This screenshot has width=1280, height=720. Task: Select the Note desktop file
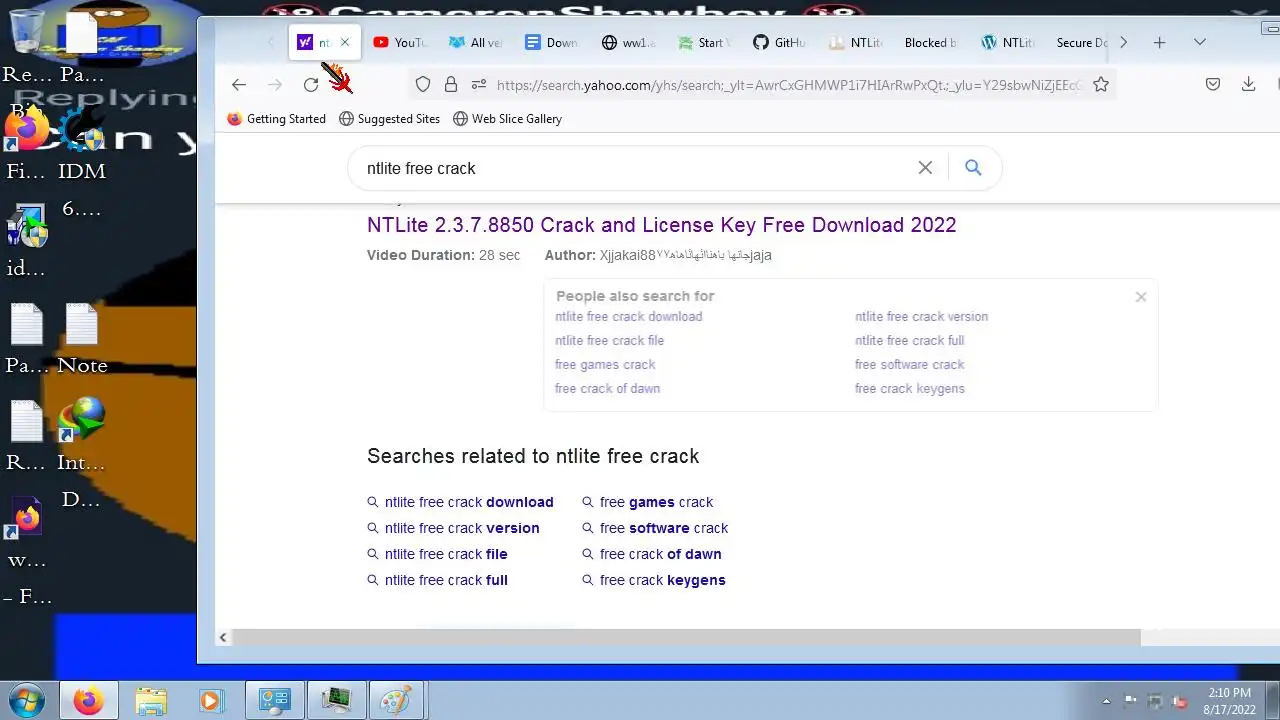point(82,340)
